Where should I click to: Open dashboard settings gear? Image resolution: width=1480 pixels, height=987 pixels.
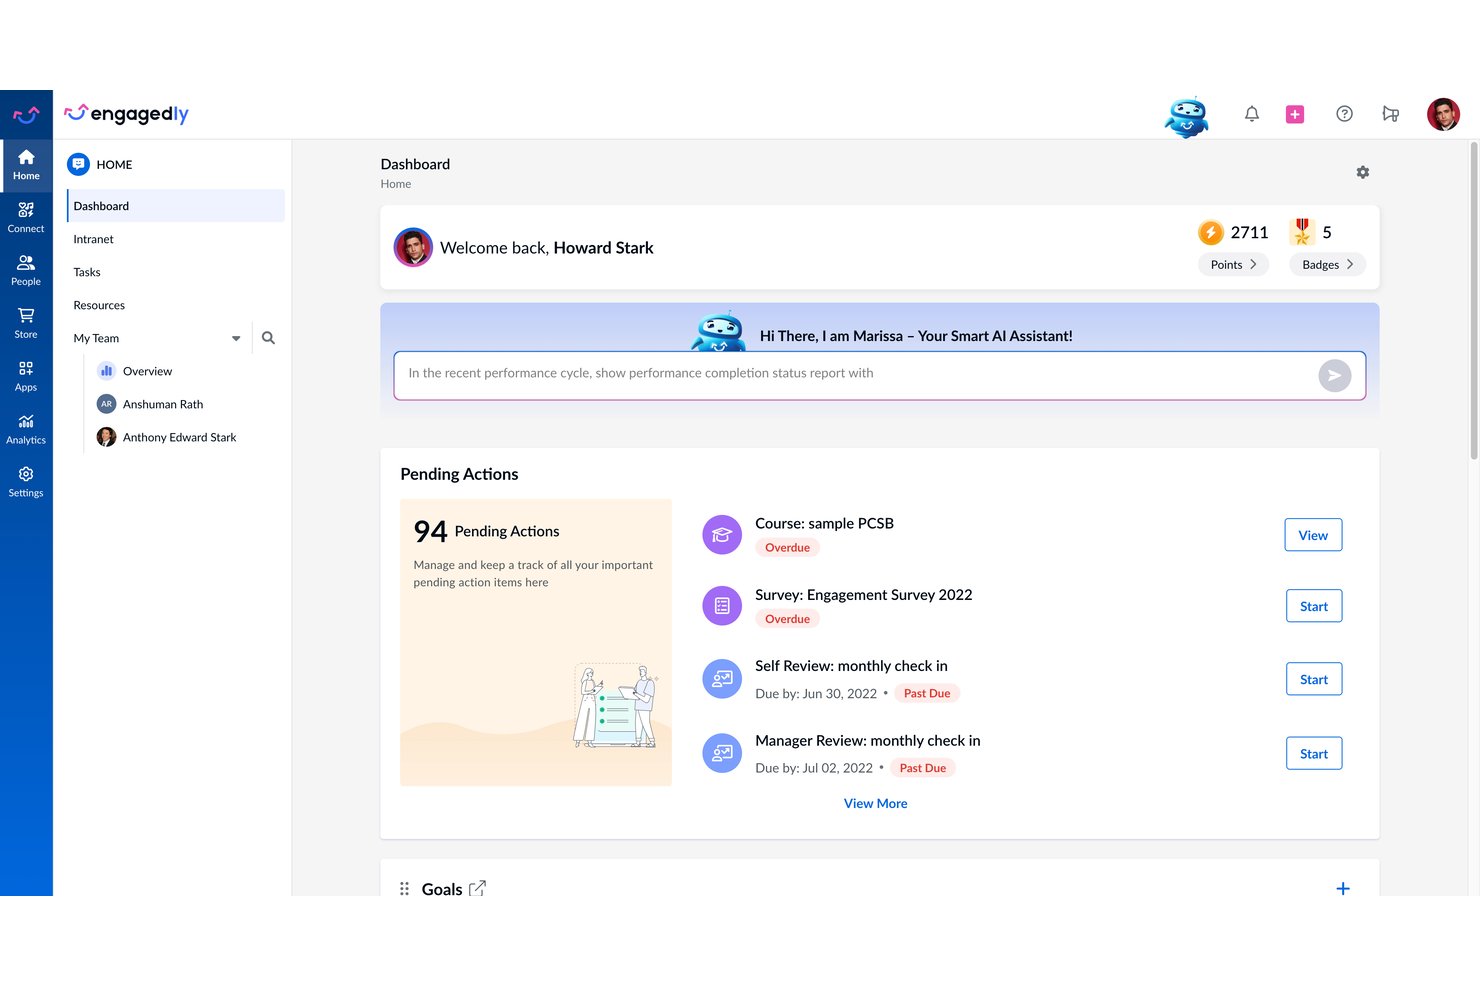1362,172
